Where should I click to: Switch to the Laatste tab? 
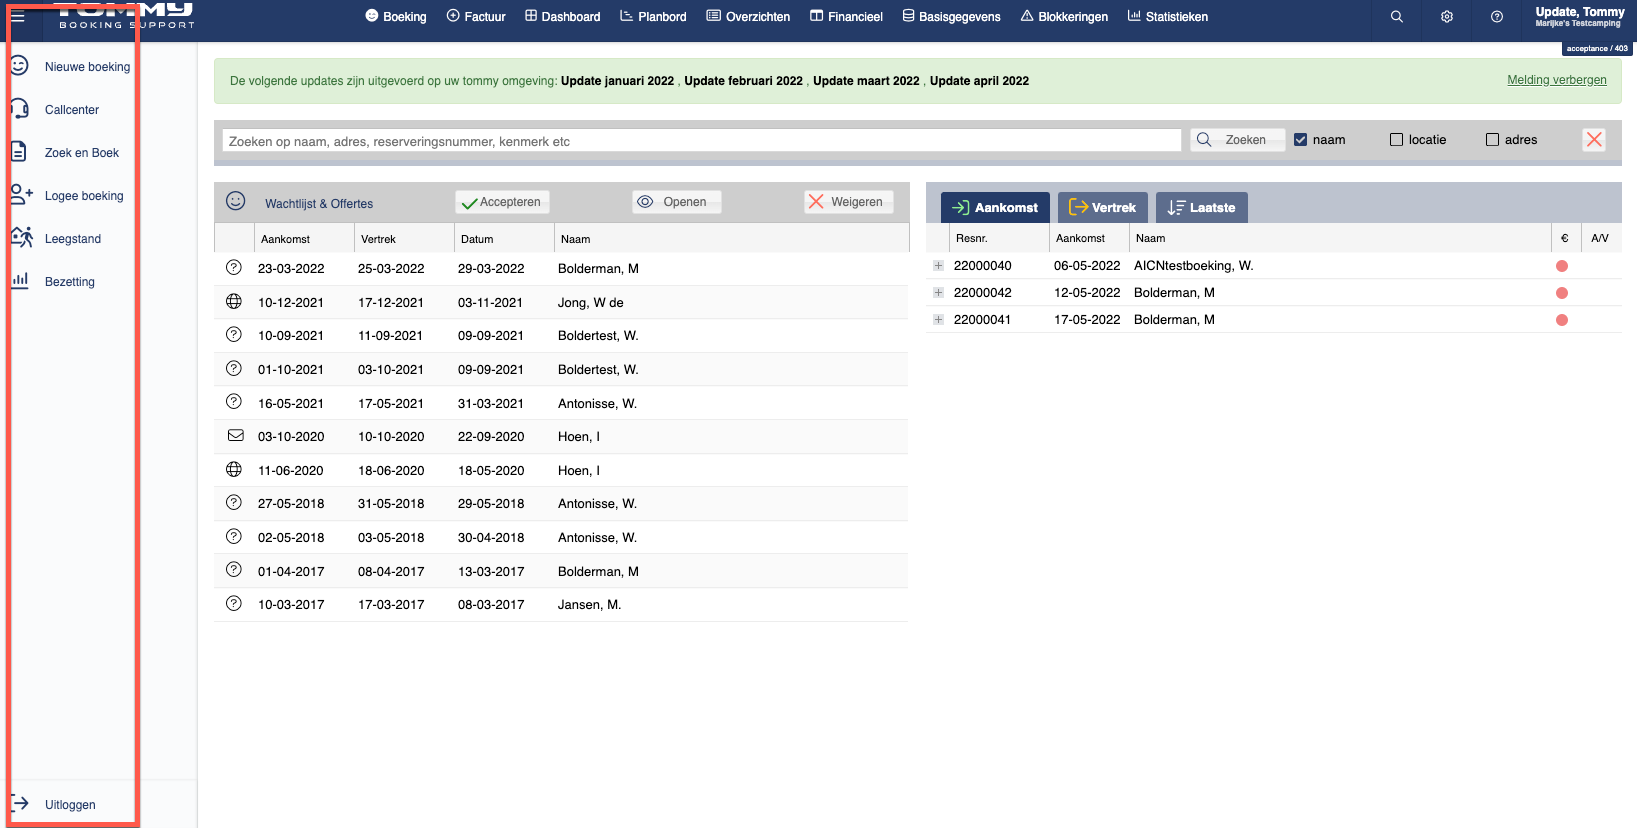click(x=1202, y=207)
